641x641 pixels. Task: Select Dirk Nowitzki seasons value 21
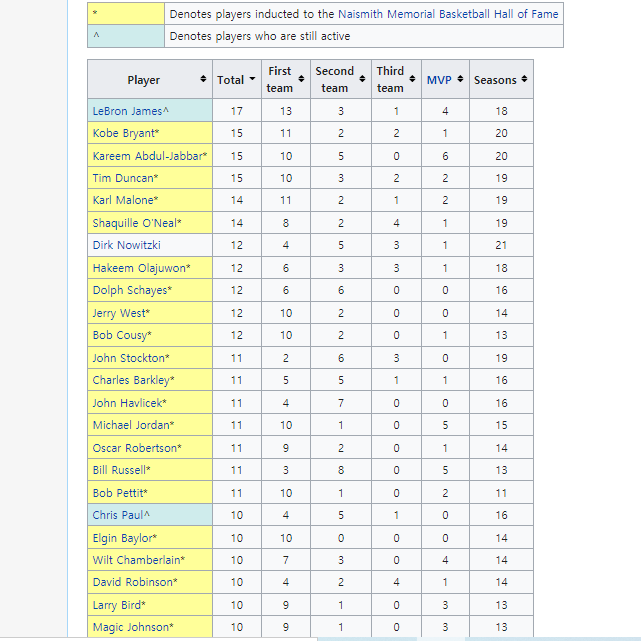501,245
